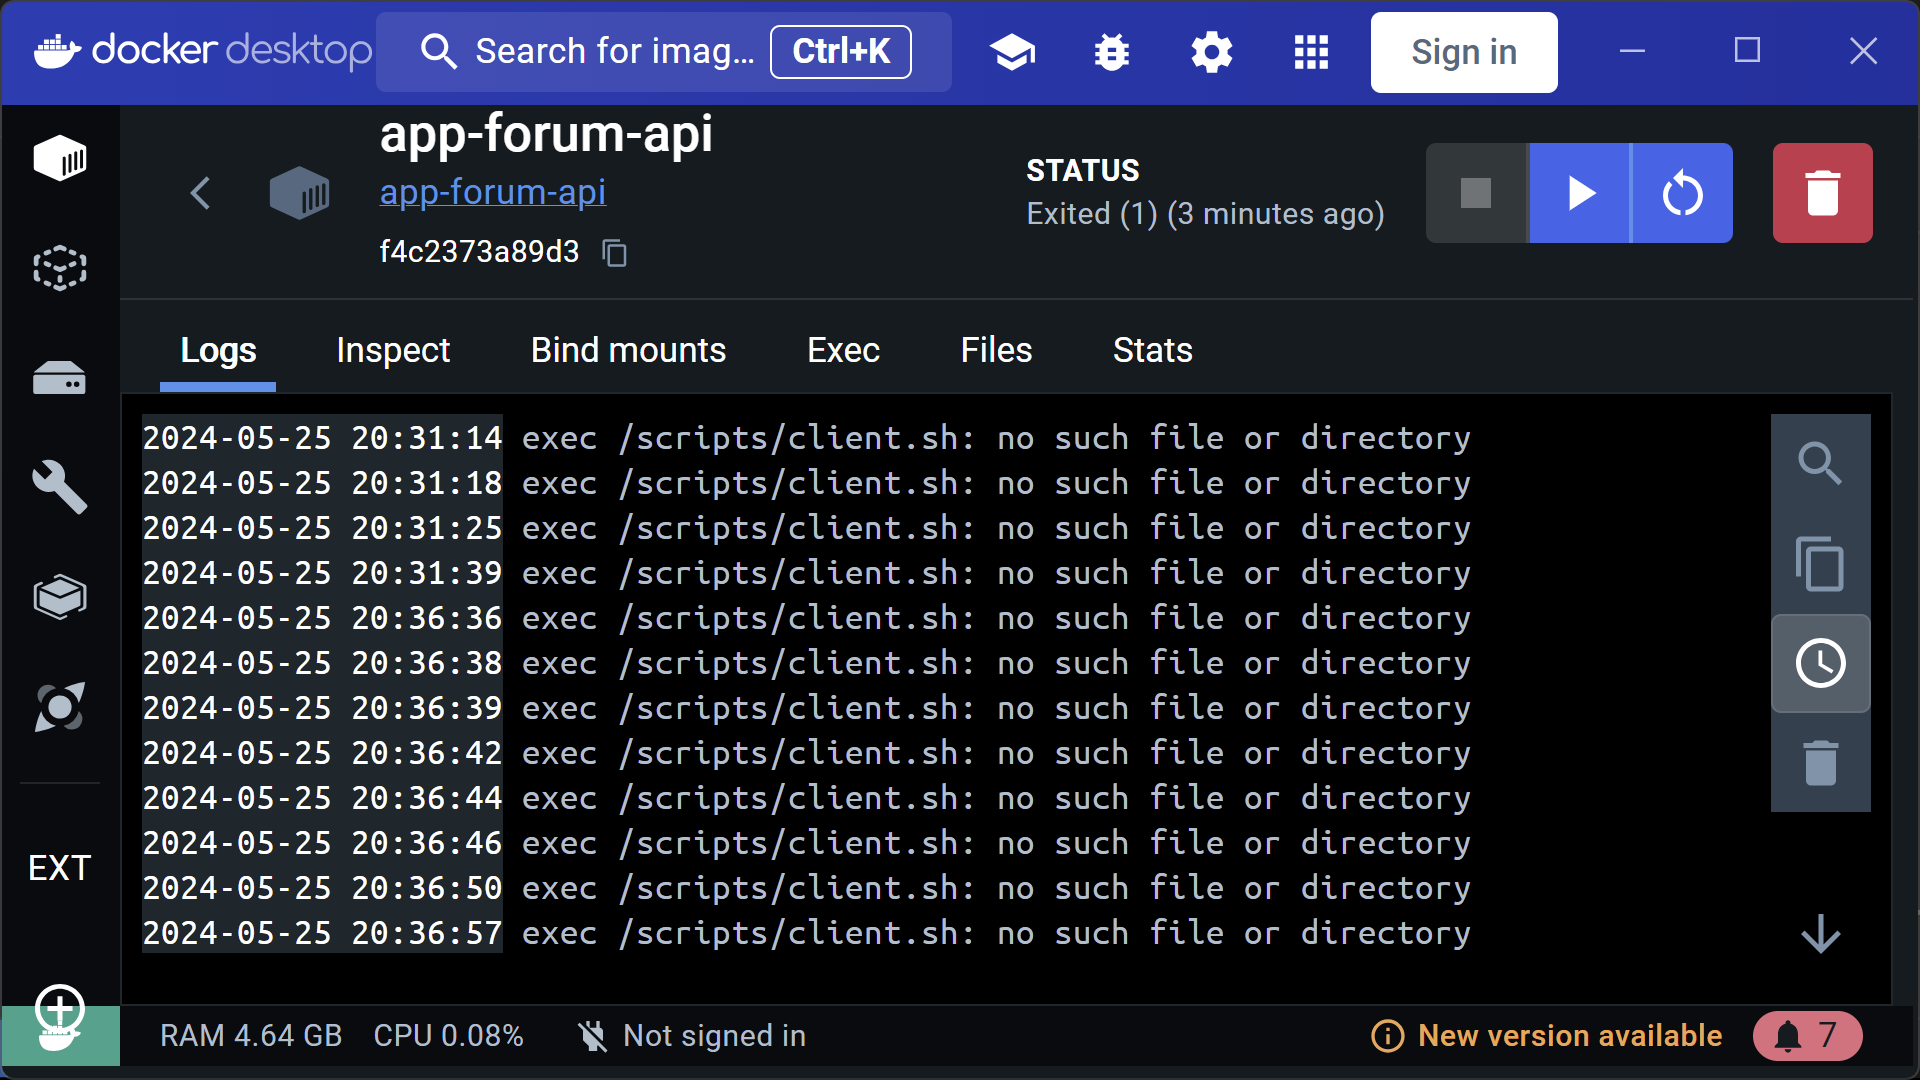Select the log line timestamped 20:36:42
Viewport: 1920px width, 1080px height.
(806, 753)
